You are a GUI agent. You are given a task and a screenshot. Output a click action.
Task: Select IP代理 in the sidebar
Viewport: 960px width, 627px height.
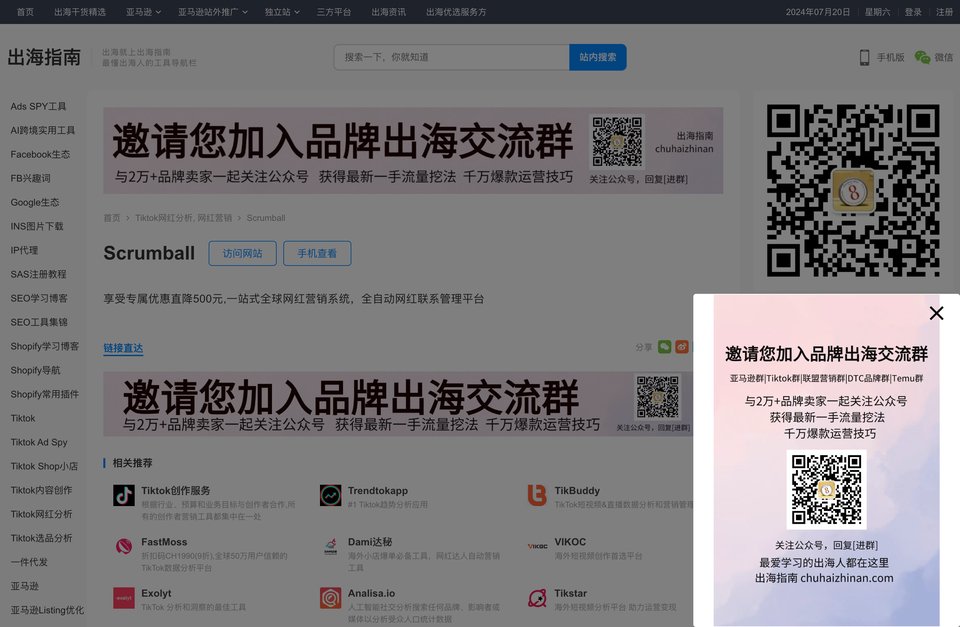coord(24,250)
